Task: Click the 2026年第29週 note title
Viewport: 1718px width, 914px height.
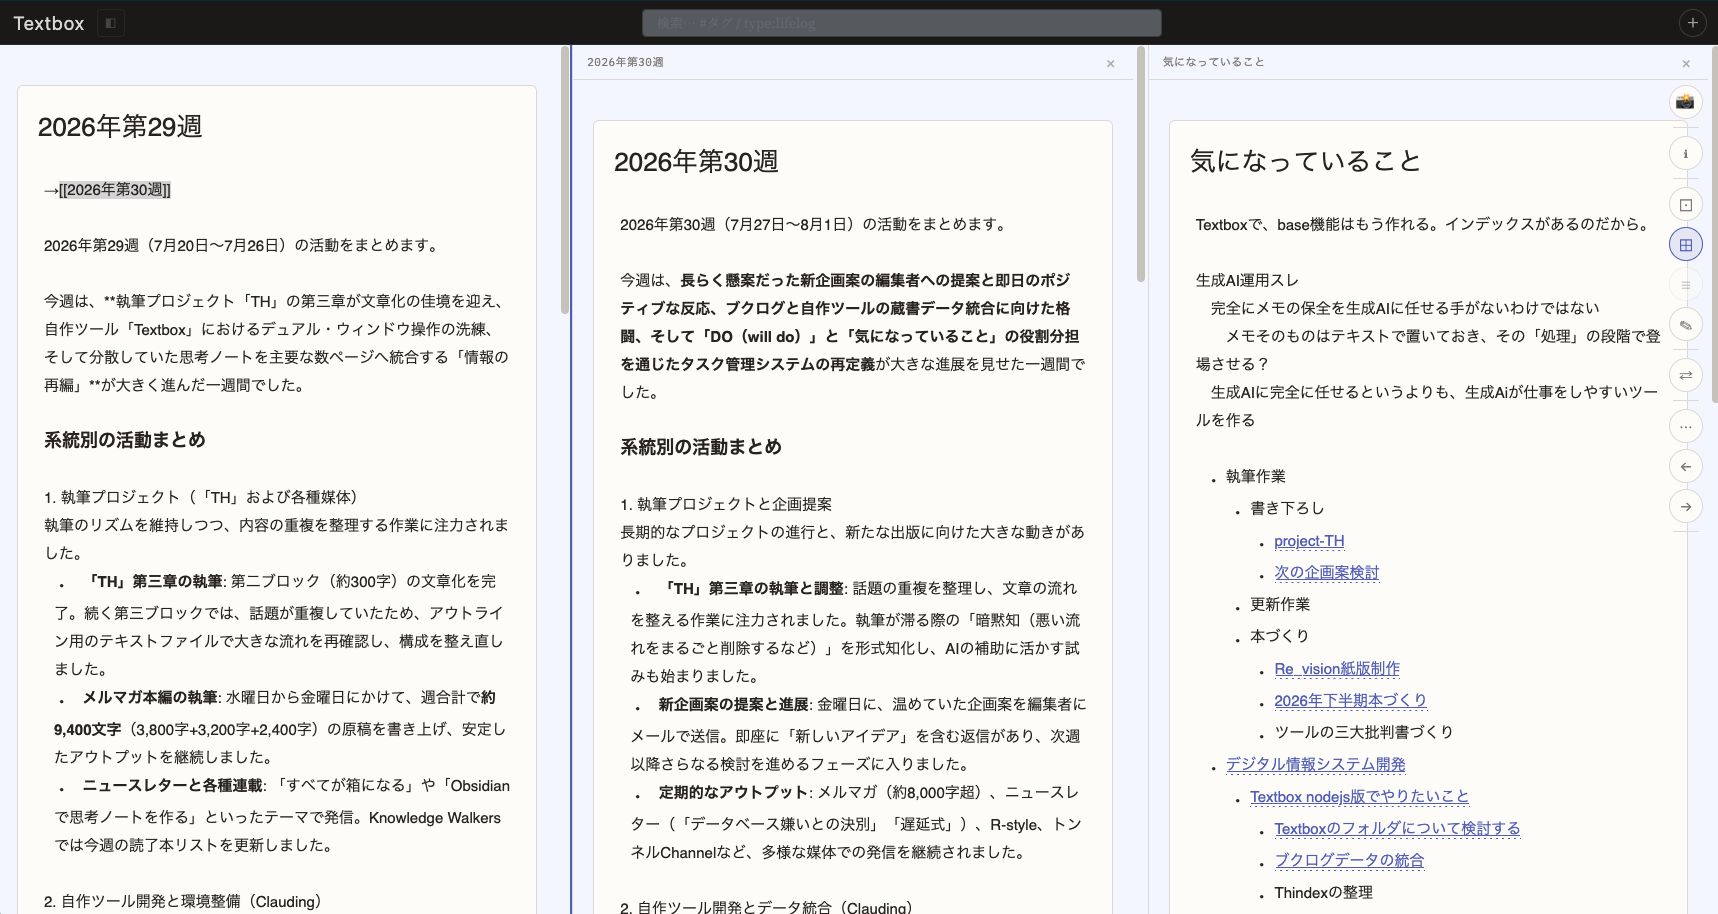Action: click(x=120, y=127)
